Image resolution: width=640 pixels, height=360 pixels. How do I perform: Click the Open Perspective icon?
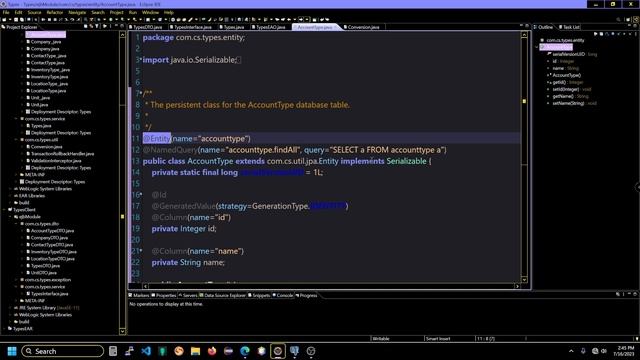click(x=628, y=19)
